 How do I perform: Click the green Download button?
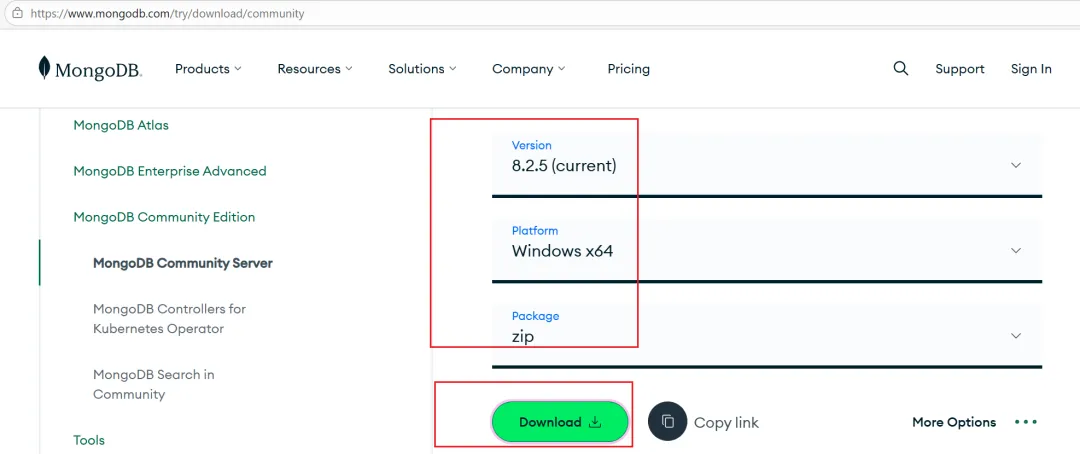tap(560, 422)
